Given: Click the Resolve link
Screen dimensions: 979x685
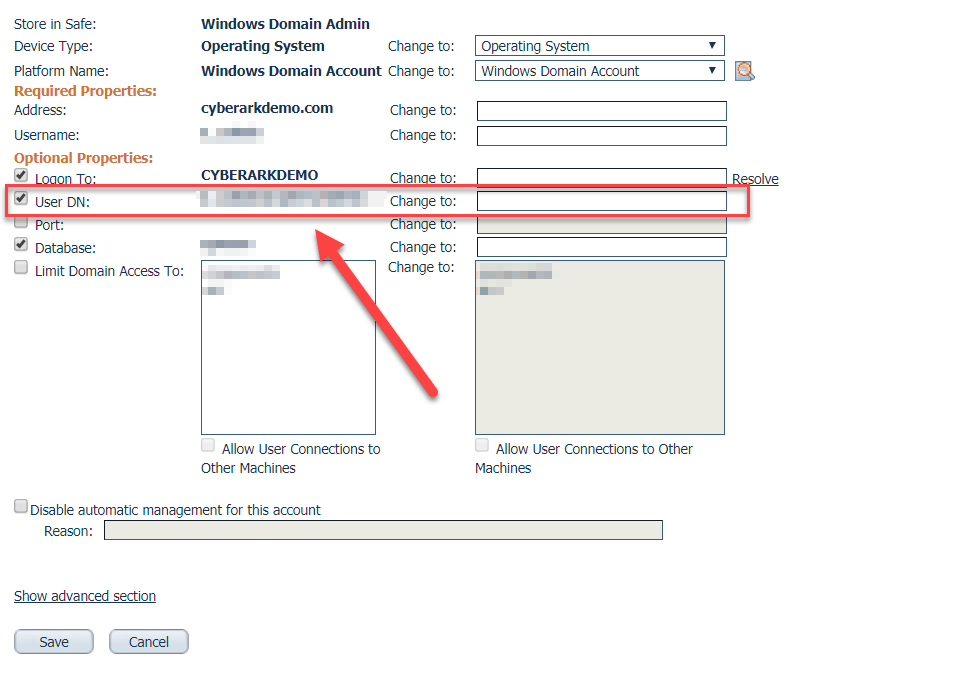Looking at the screenshot, I should (755, 179).
